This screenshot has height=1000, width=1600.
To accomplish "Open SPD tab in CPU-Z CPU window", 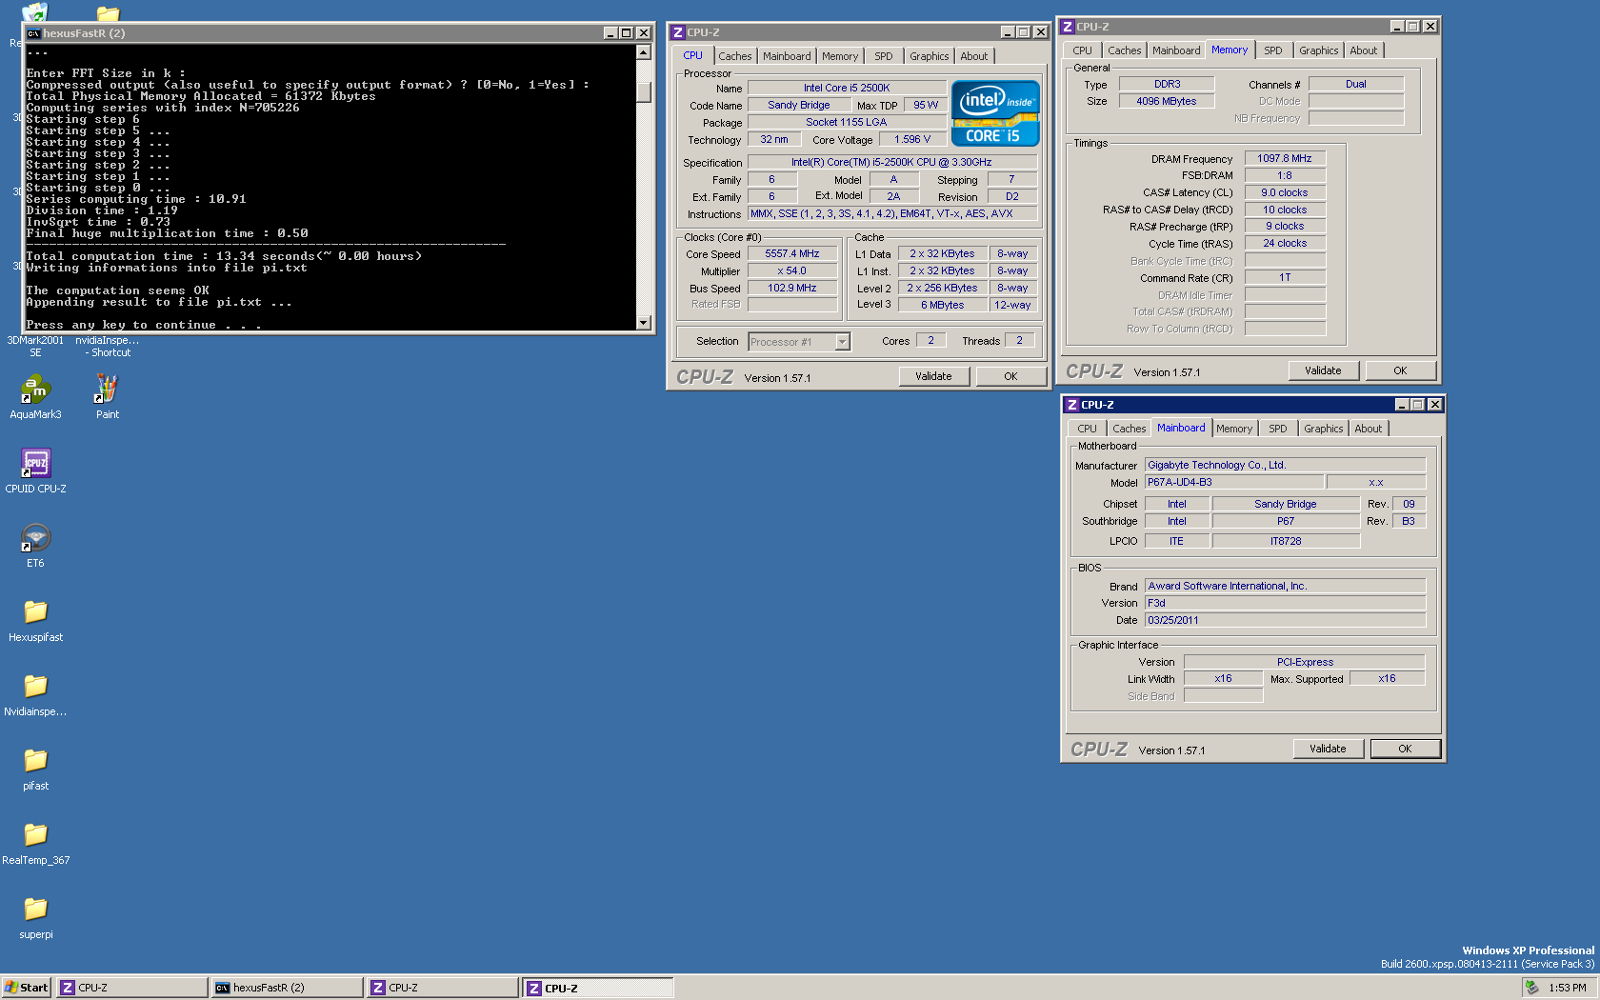I will 884,56.
